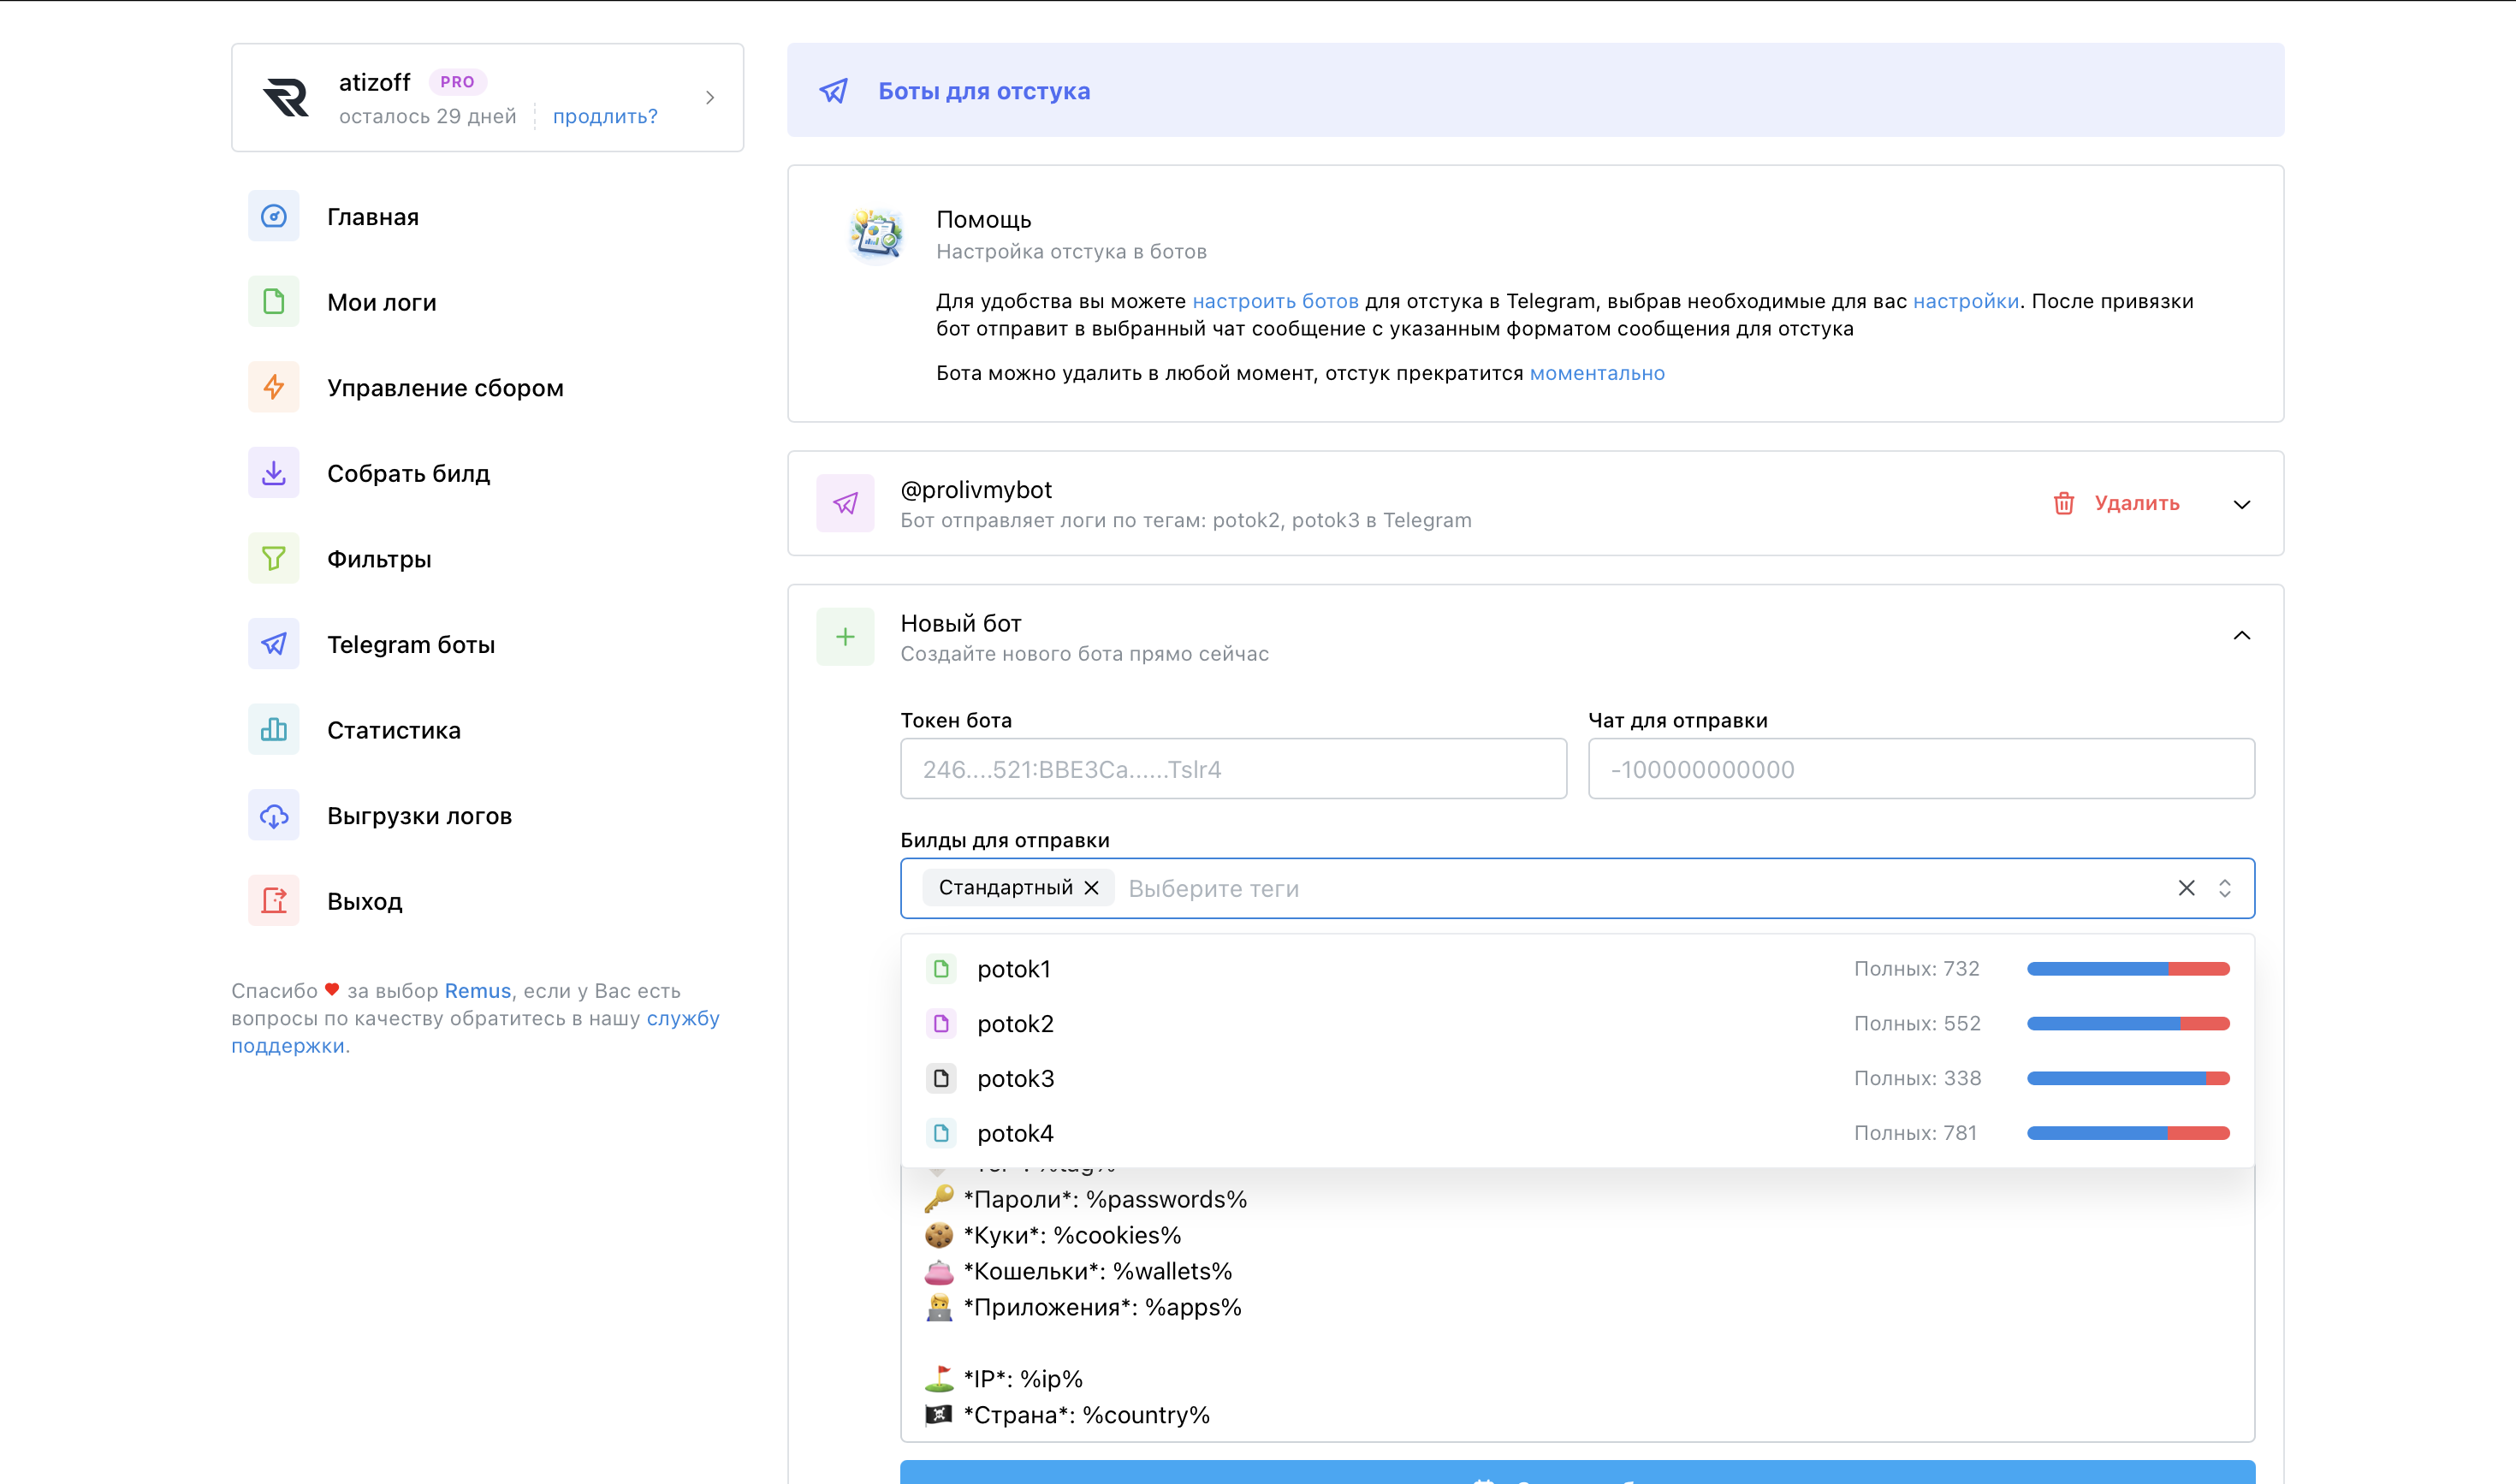2516x1484 pixels.
Task: Expand the @prolivmybot bot entry chevron
Action: (2241, 504)
